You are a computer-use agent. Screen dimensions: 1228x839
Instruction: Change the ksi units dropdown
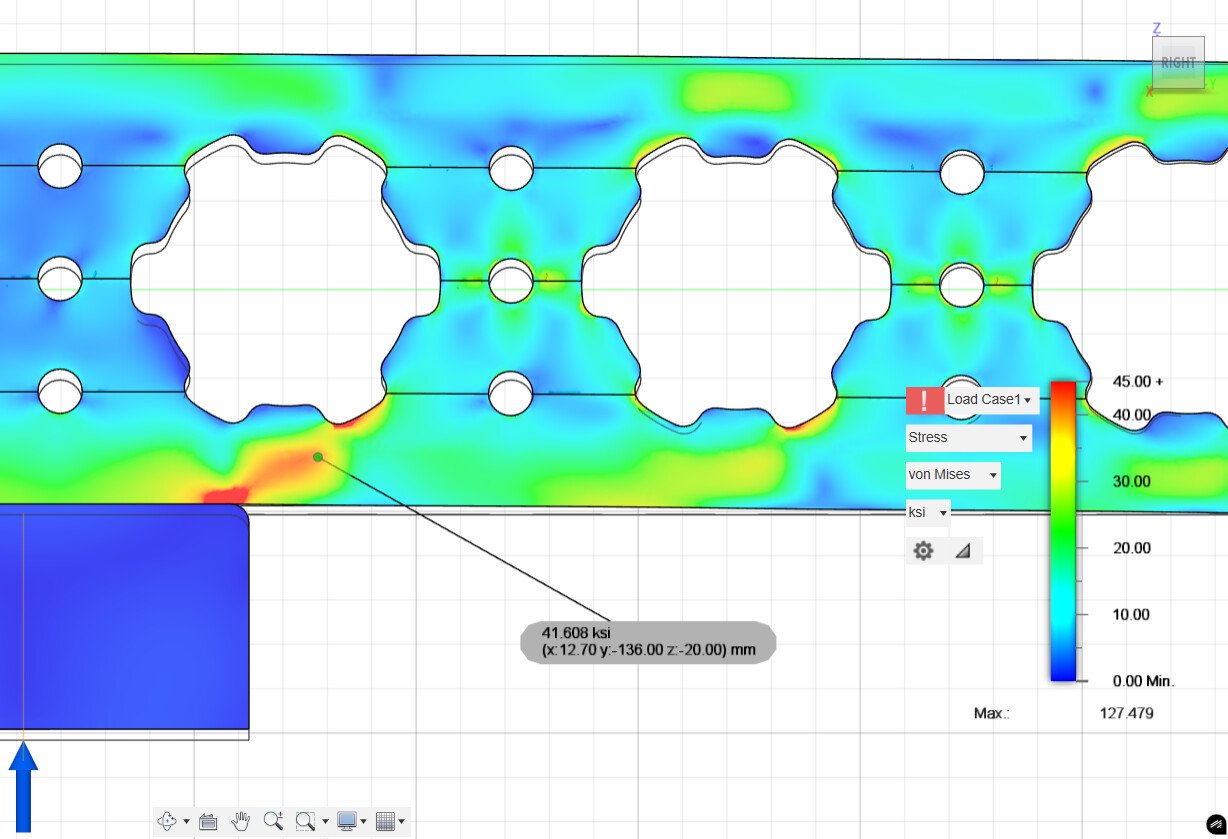928,512
